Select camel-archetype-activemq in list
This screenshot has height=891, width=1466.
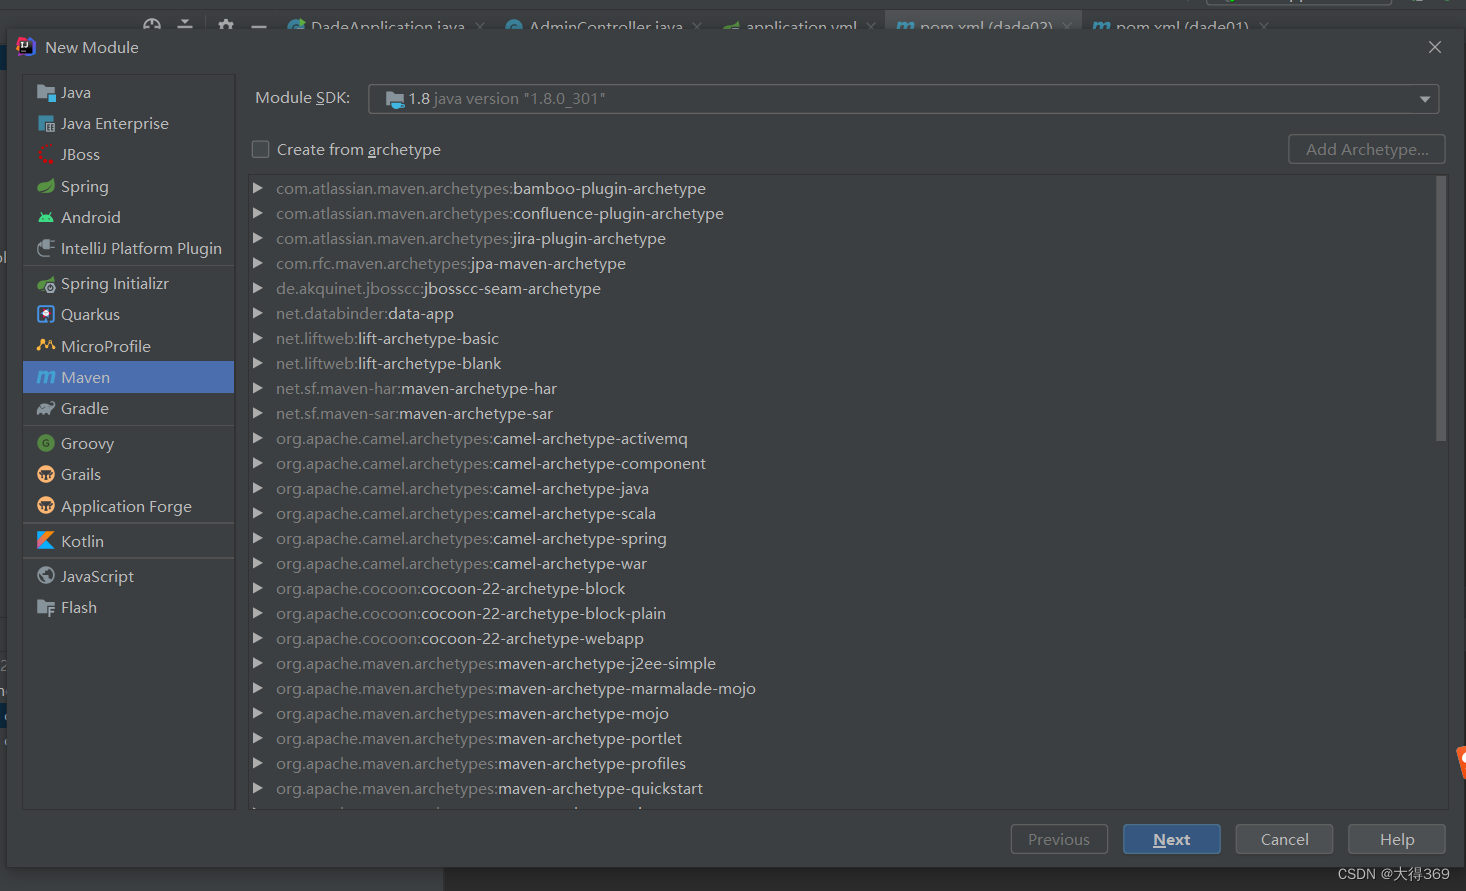(842, 438)
